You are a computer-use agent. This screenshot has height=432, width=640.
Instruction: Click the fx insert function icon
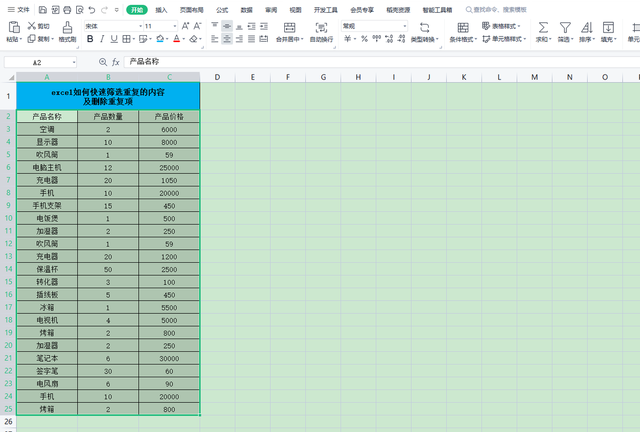[116, 62]
